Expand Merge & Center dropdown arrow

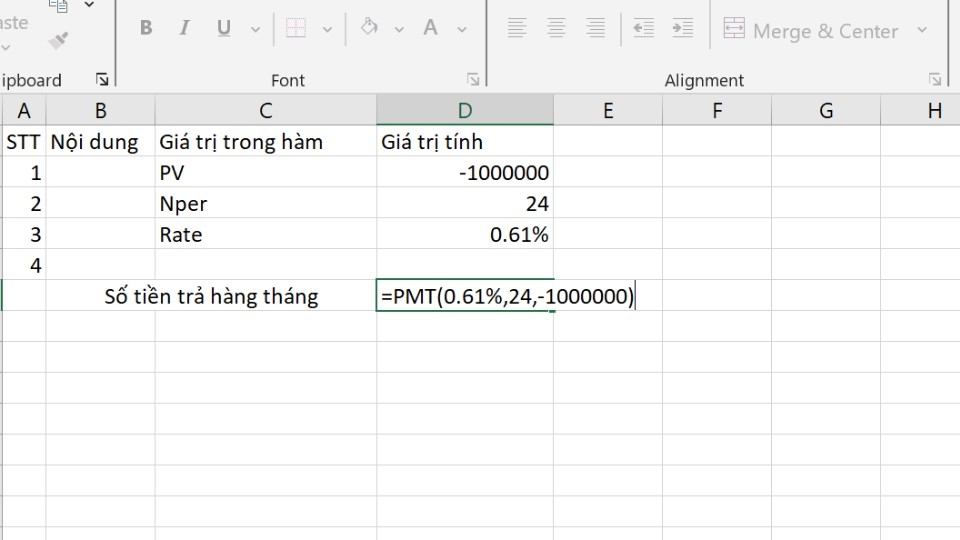(x=922, y=29)
